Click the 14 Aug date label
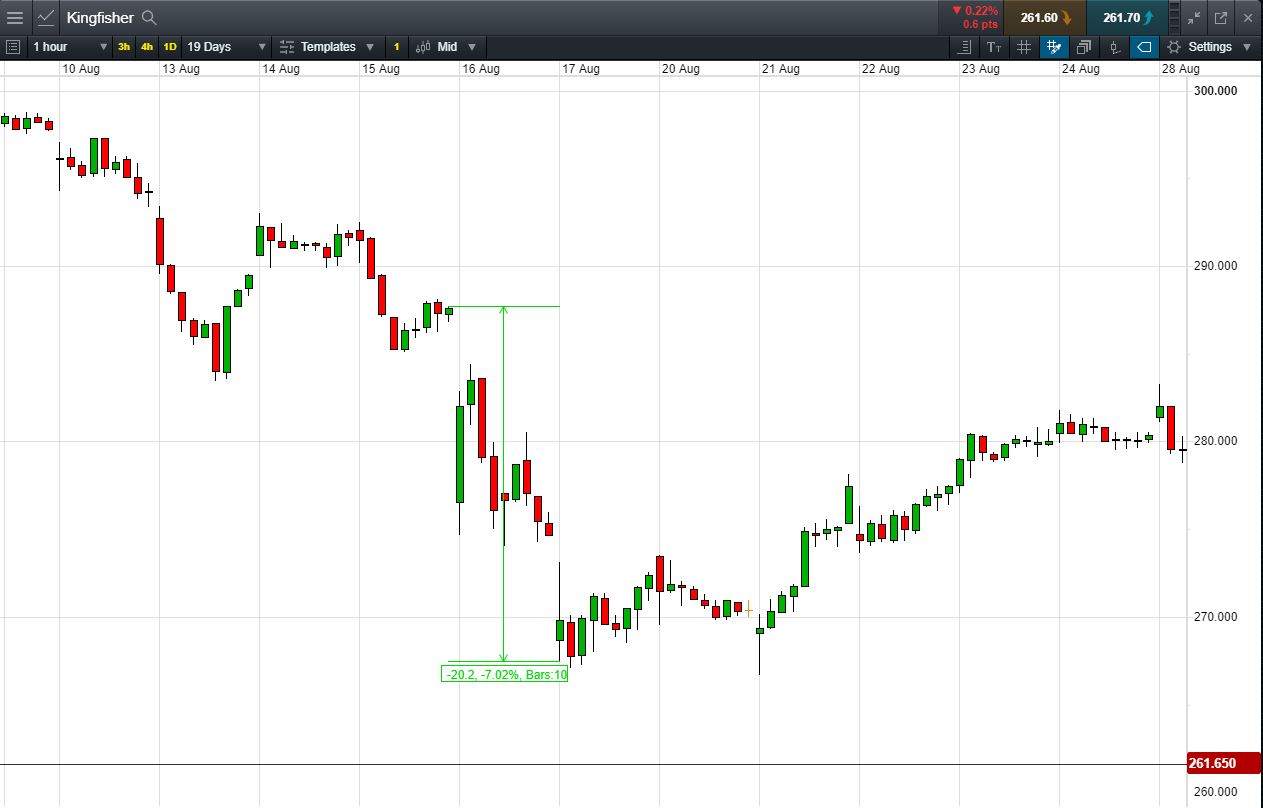1263x808 pixels. tap(281, 69)
